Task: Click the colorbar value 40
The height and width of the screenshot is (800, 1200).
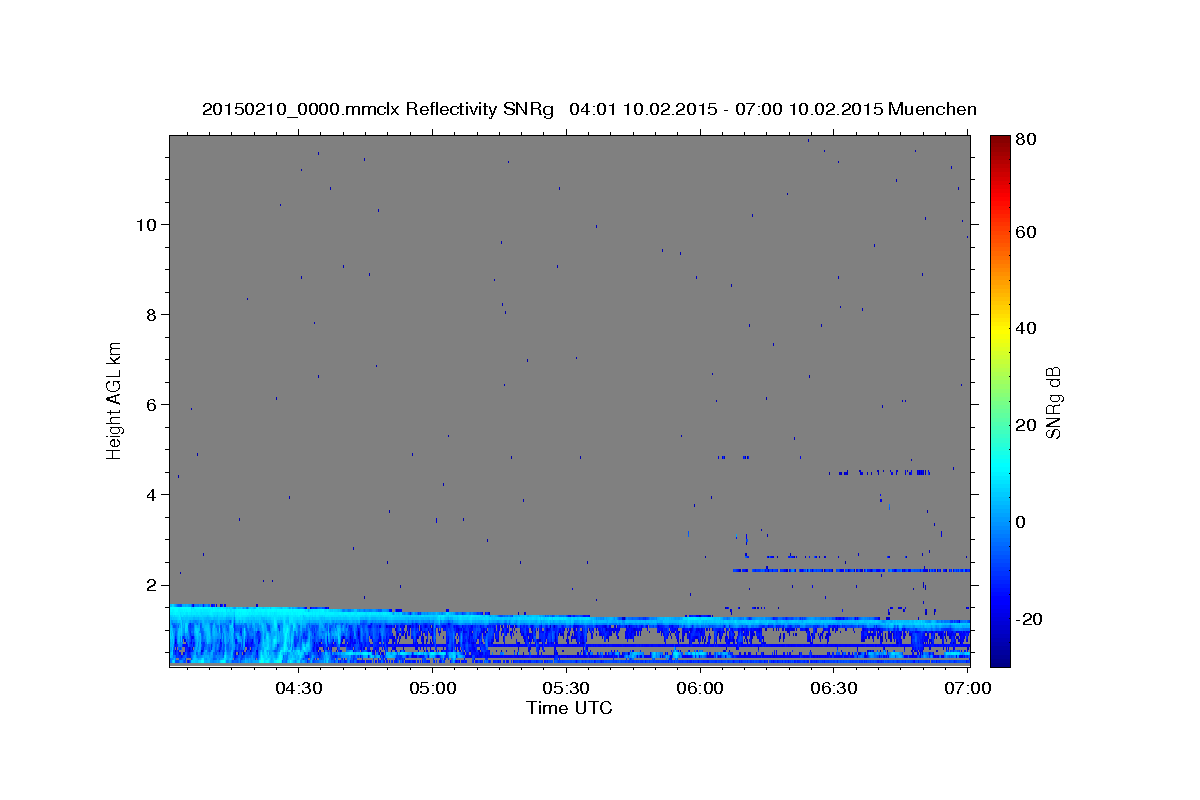Action: 1025,328
